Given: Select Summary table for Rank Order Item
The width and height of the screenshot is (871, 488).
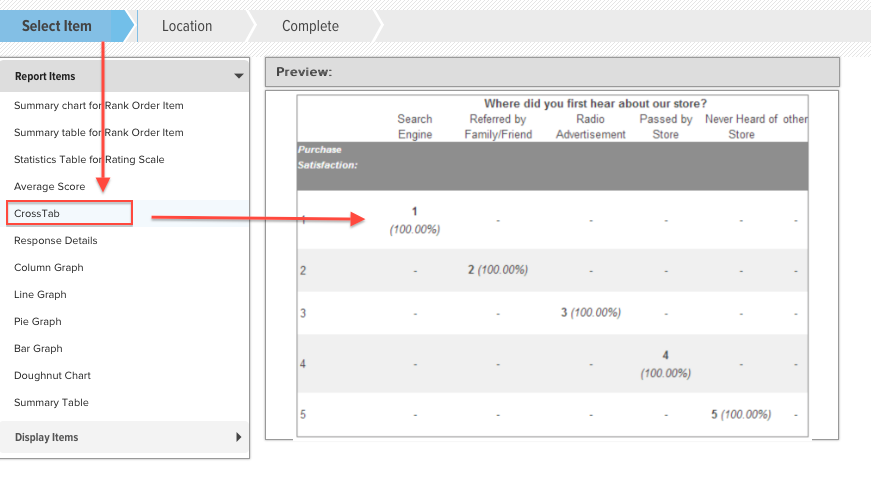Looking at the screenshot, I should 98,133.
